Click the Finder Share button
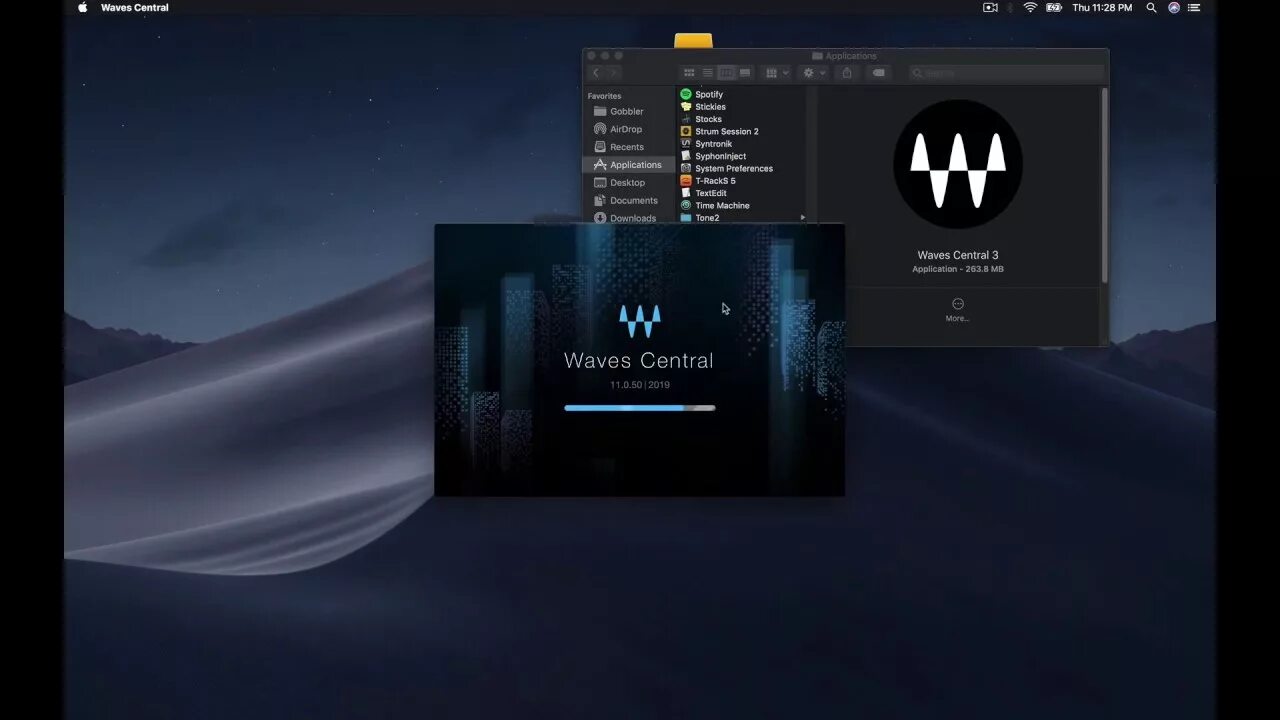This screenshot has height=720, width=1280. (847, 73)
